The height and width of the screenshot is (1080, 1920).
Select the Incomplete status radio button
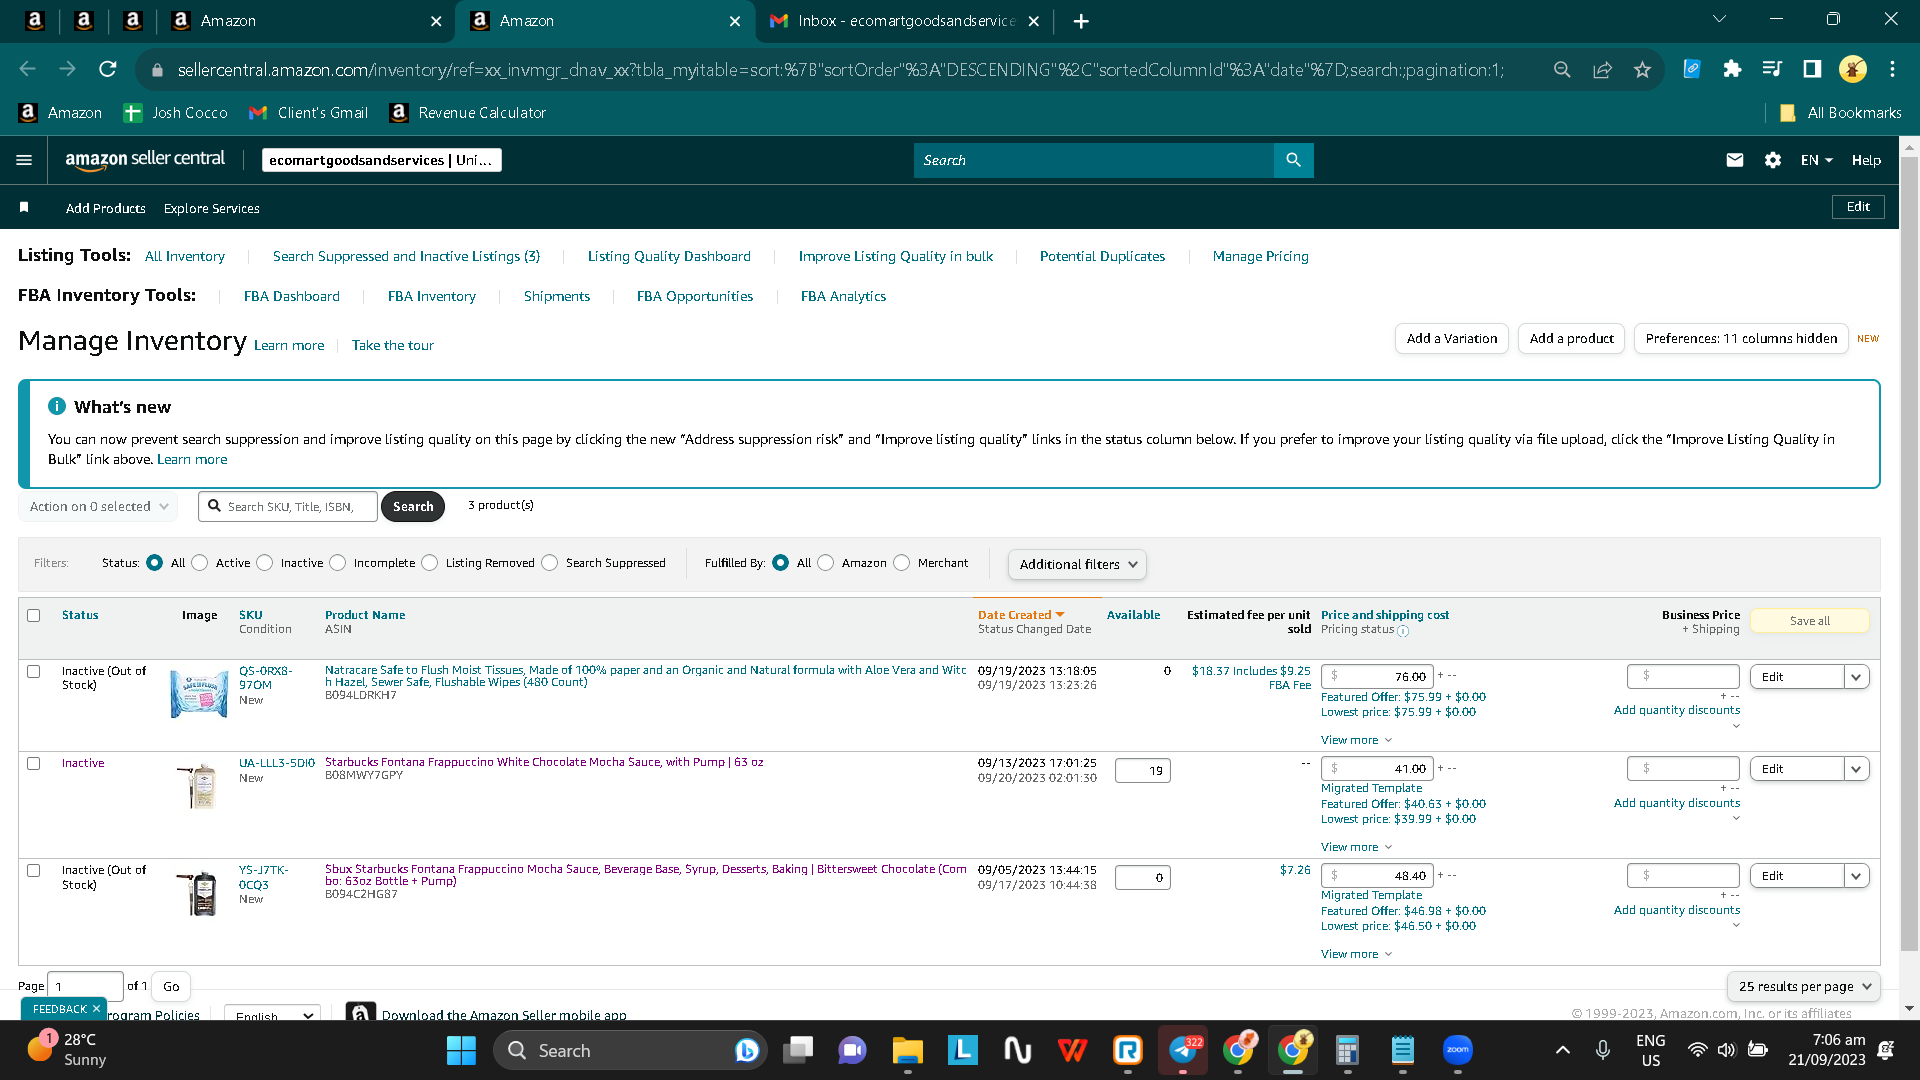pyautogui.click(x=338, y=563)
